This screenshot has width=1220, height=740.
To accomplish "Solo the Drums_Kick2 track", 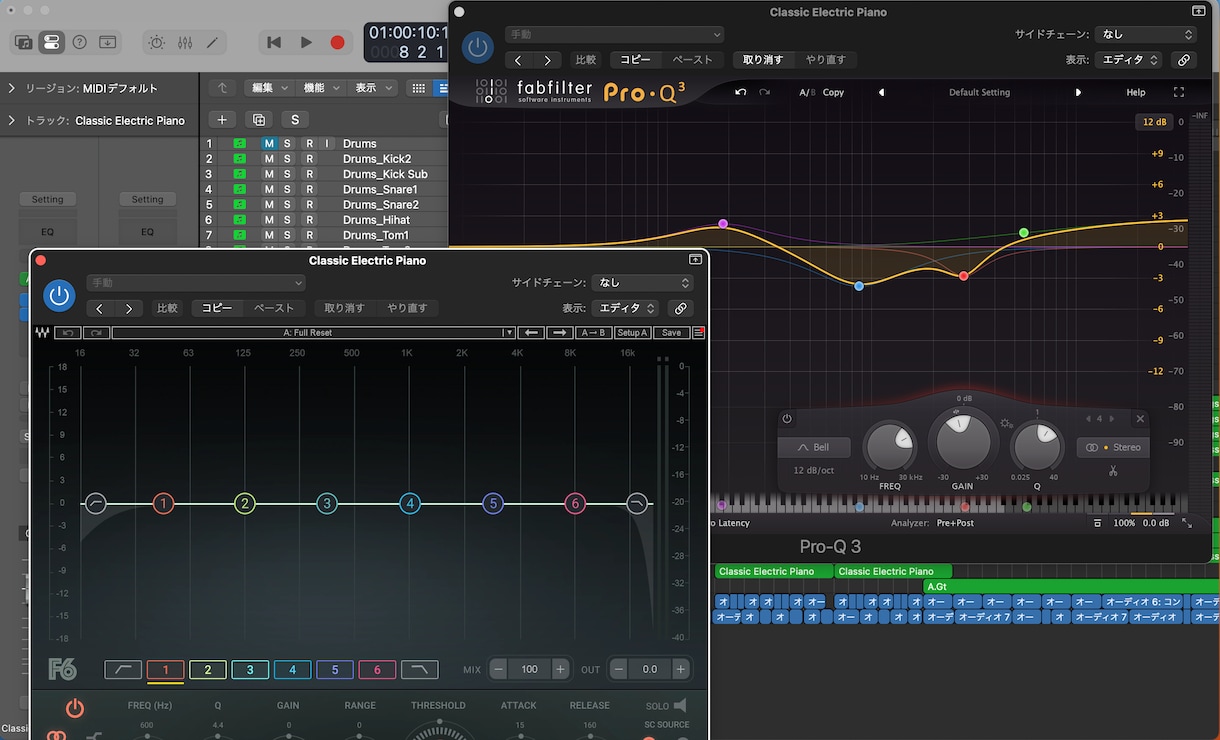I will point(287,159).
